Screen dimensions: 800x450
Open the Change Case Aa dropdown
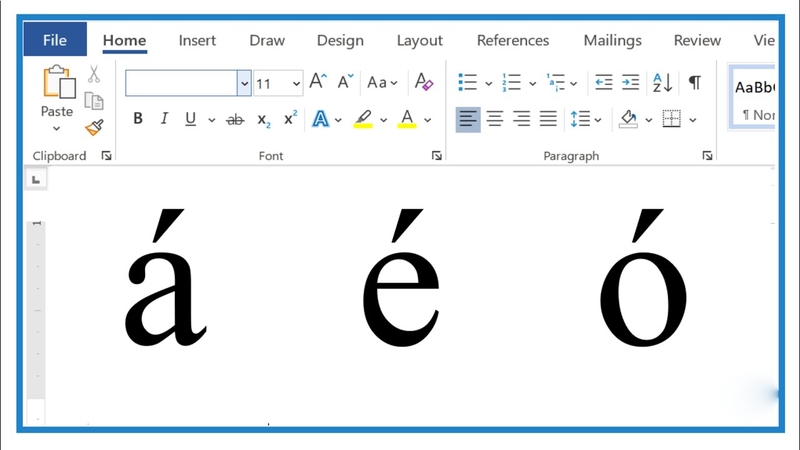(382, 82)
